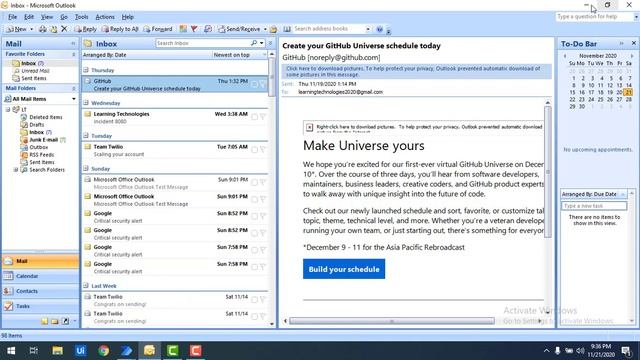
Task: Toggle the category box on the GitHub message
Action: (254, 84)
